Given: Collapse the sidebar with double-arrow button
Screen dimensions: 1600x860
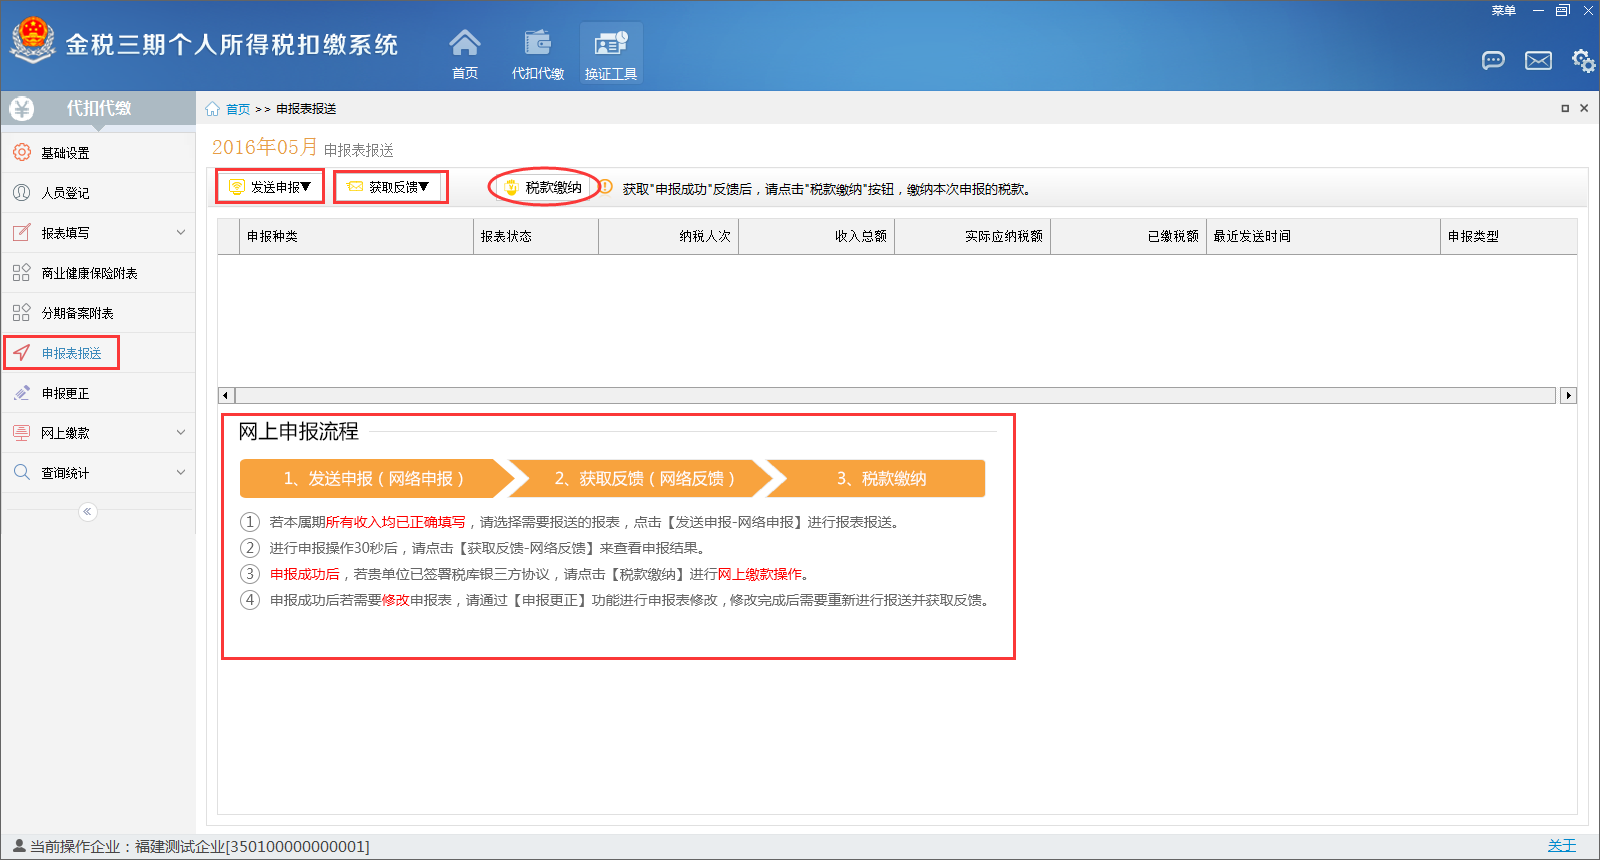Looking at the screenshot, I should tap(88, 512).
